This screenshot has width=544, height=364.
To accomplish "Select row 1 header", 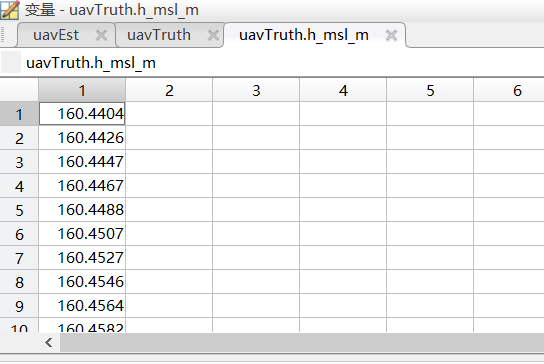I will point(19,114).
